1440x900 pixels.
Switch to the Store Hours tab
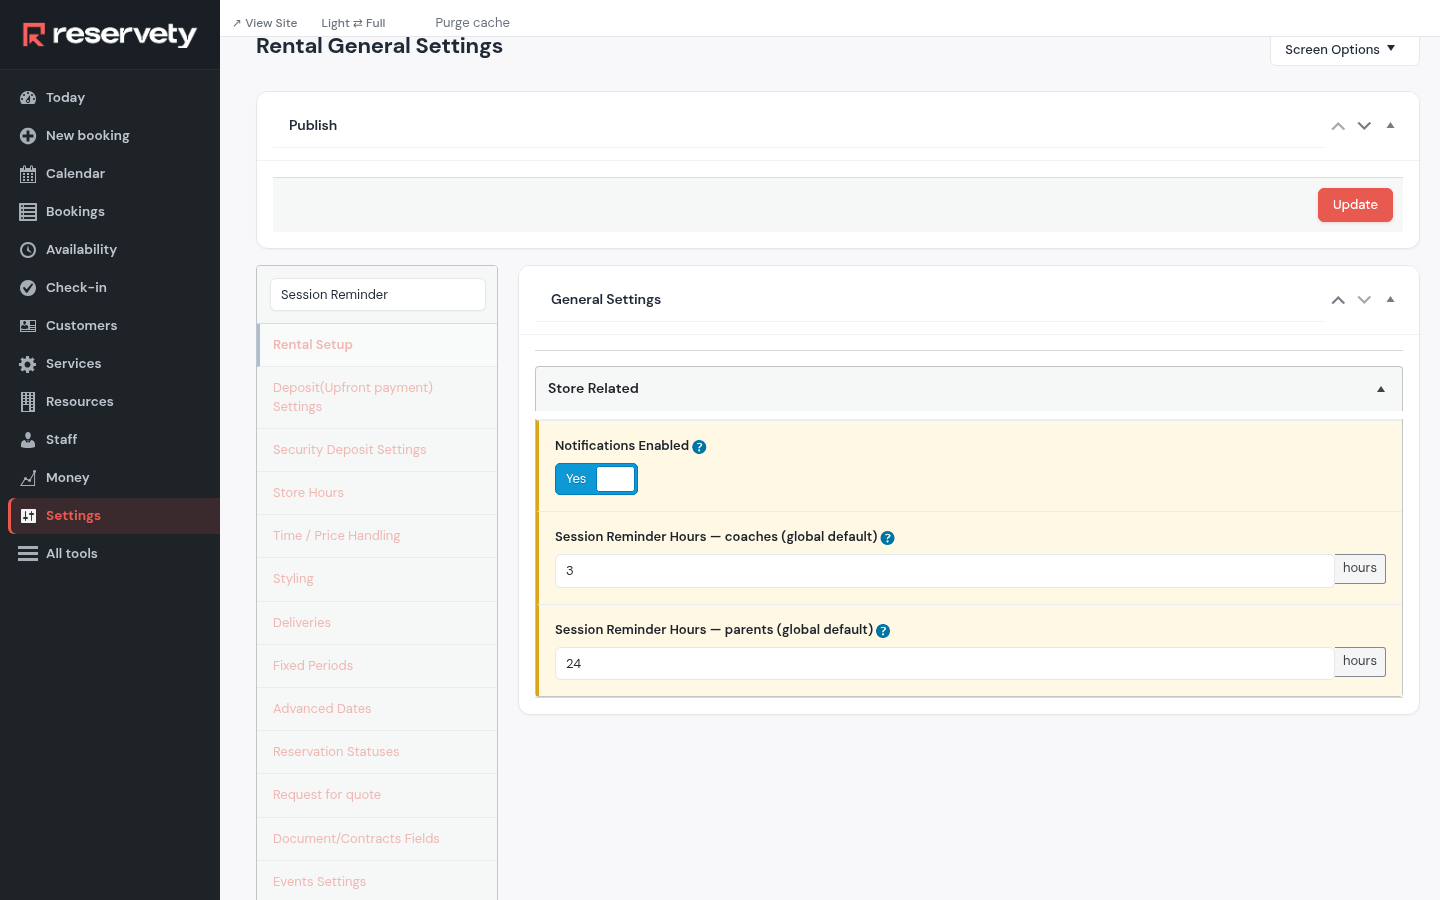pyautogui.click(x=377, y=493)
